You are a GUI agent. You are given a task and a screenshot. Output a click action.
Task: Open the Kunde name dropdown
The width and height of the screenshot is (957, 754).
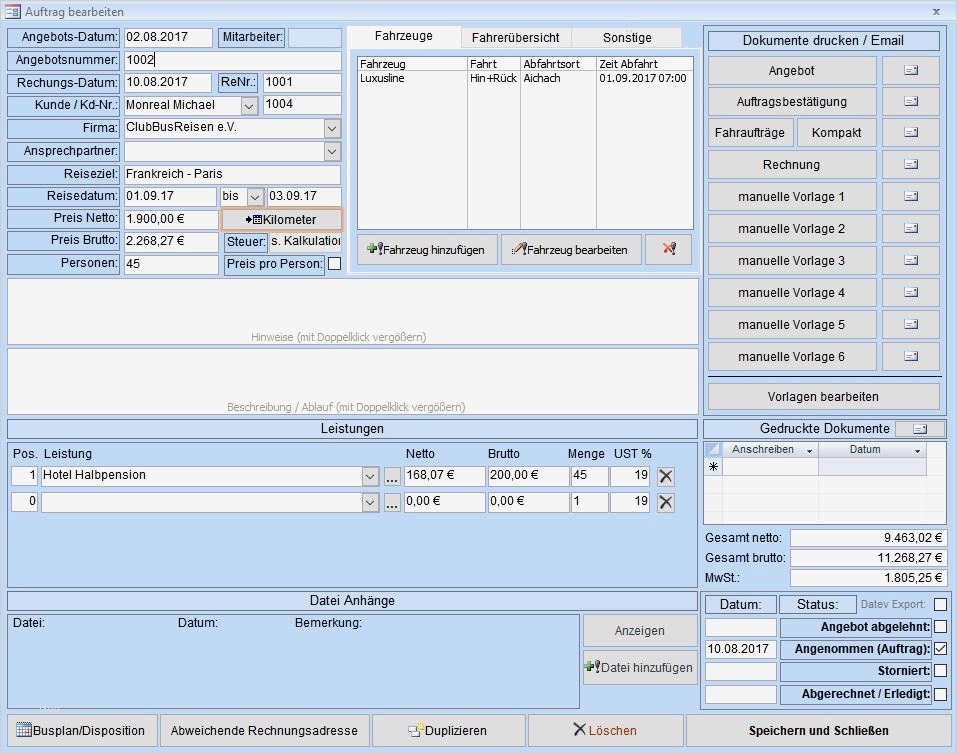coord(249,105)
